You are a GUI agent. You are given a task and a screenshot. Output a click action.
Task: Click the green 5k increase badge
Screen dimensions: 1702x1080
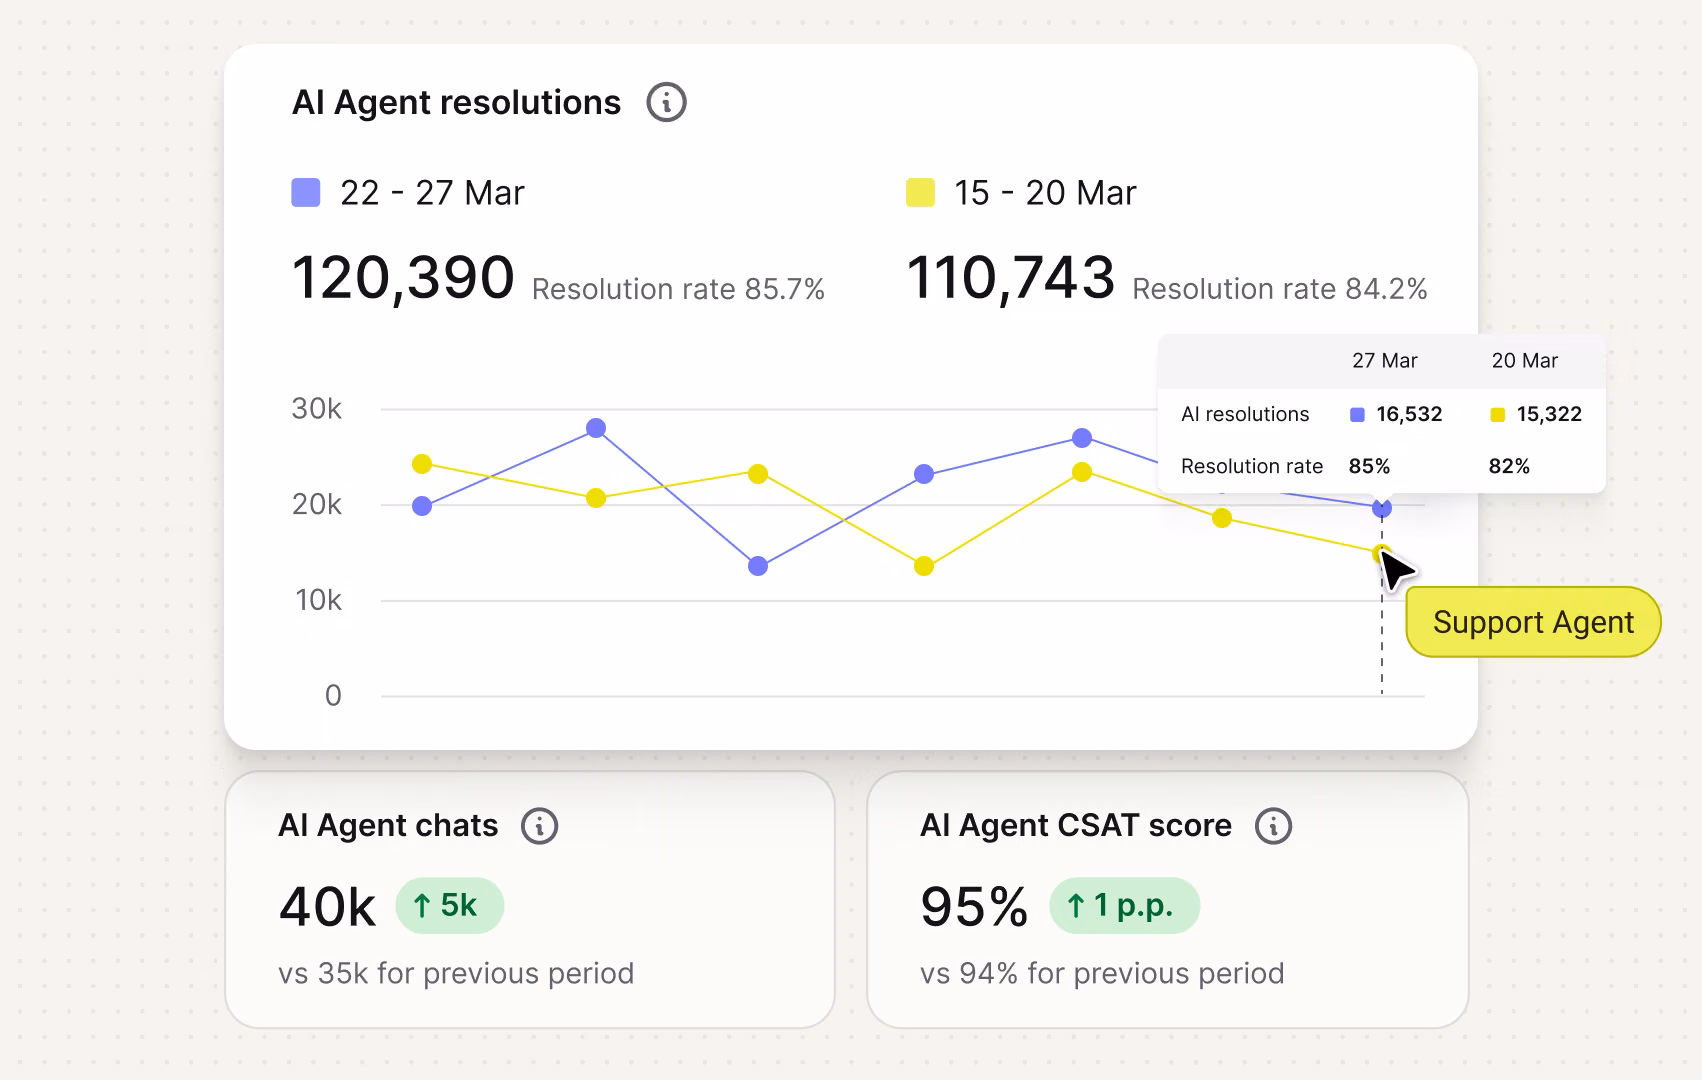[x=450, y=905]
